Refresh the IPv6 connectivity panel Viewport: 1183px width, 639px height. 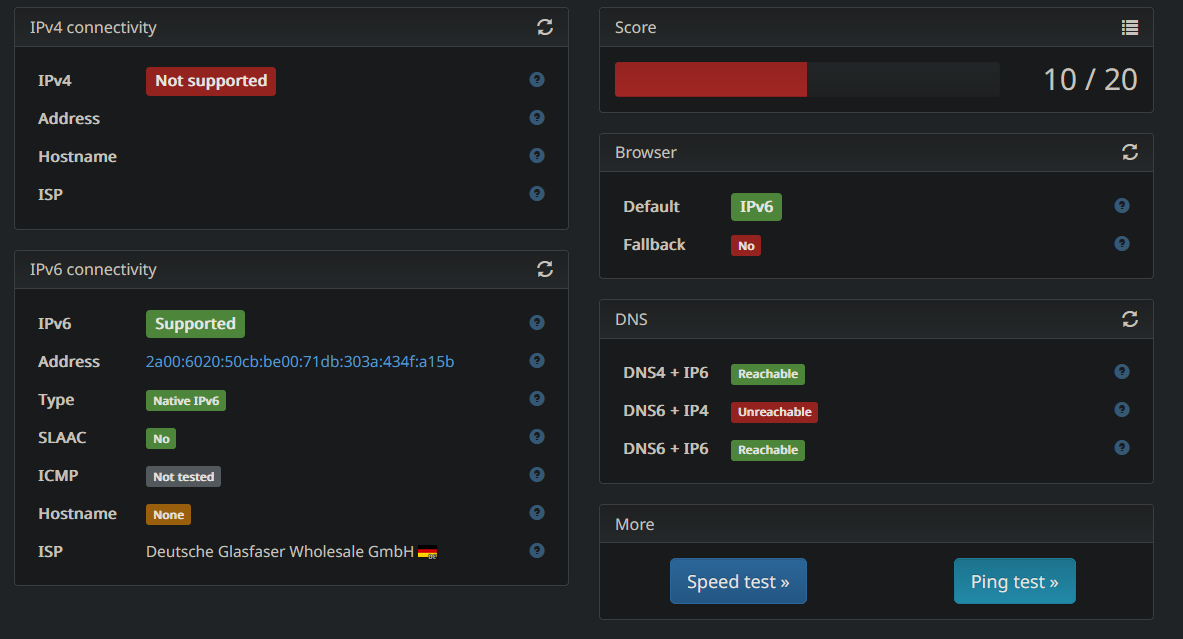(x=545, y=269)
